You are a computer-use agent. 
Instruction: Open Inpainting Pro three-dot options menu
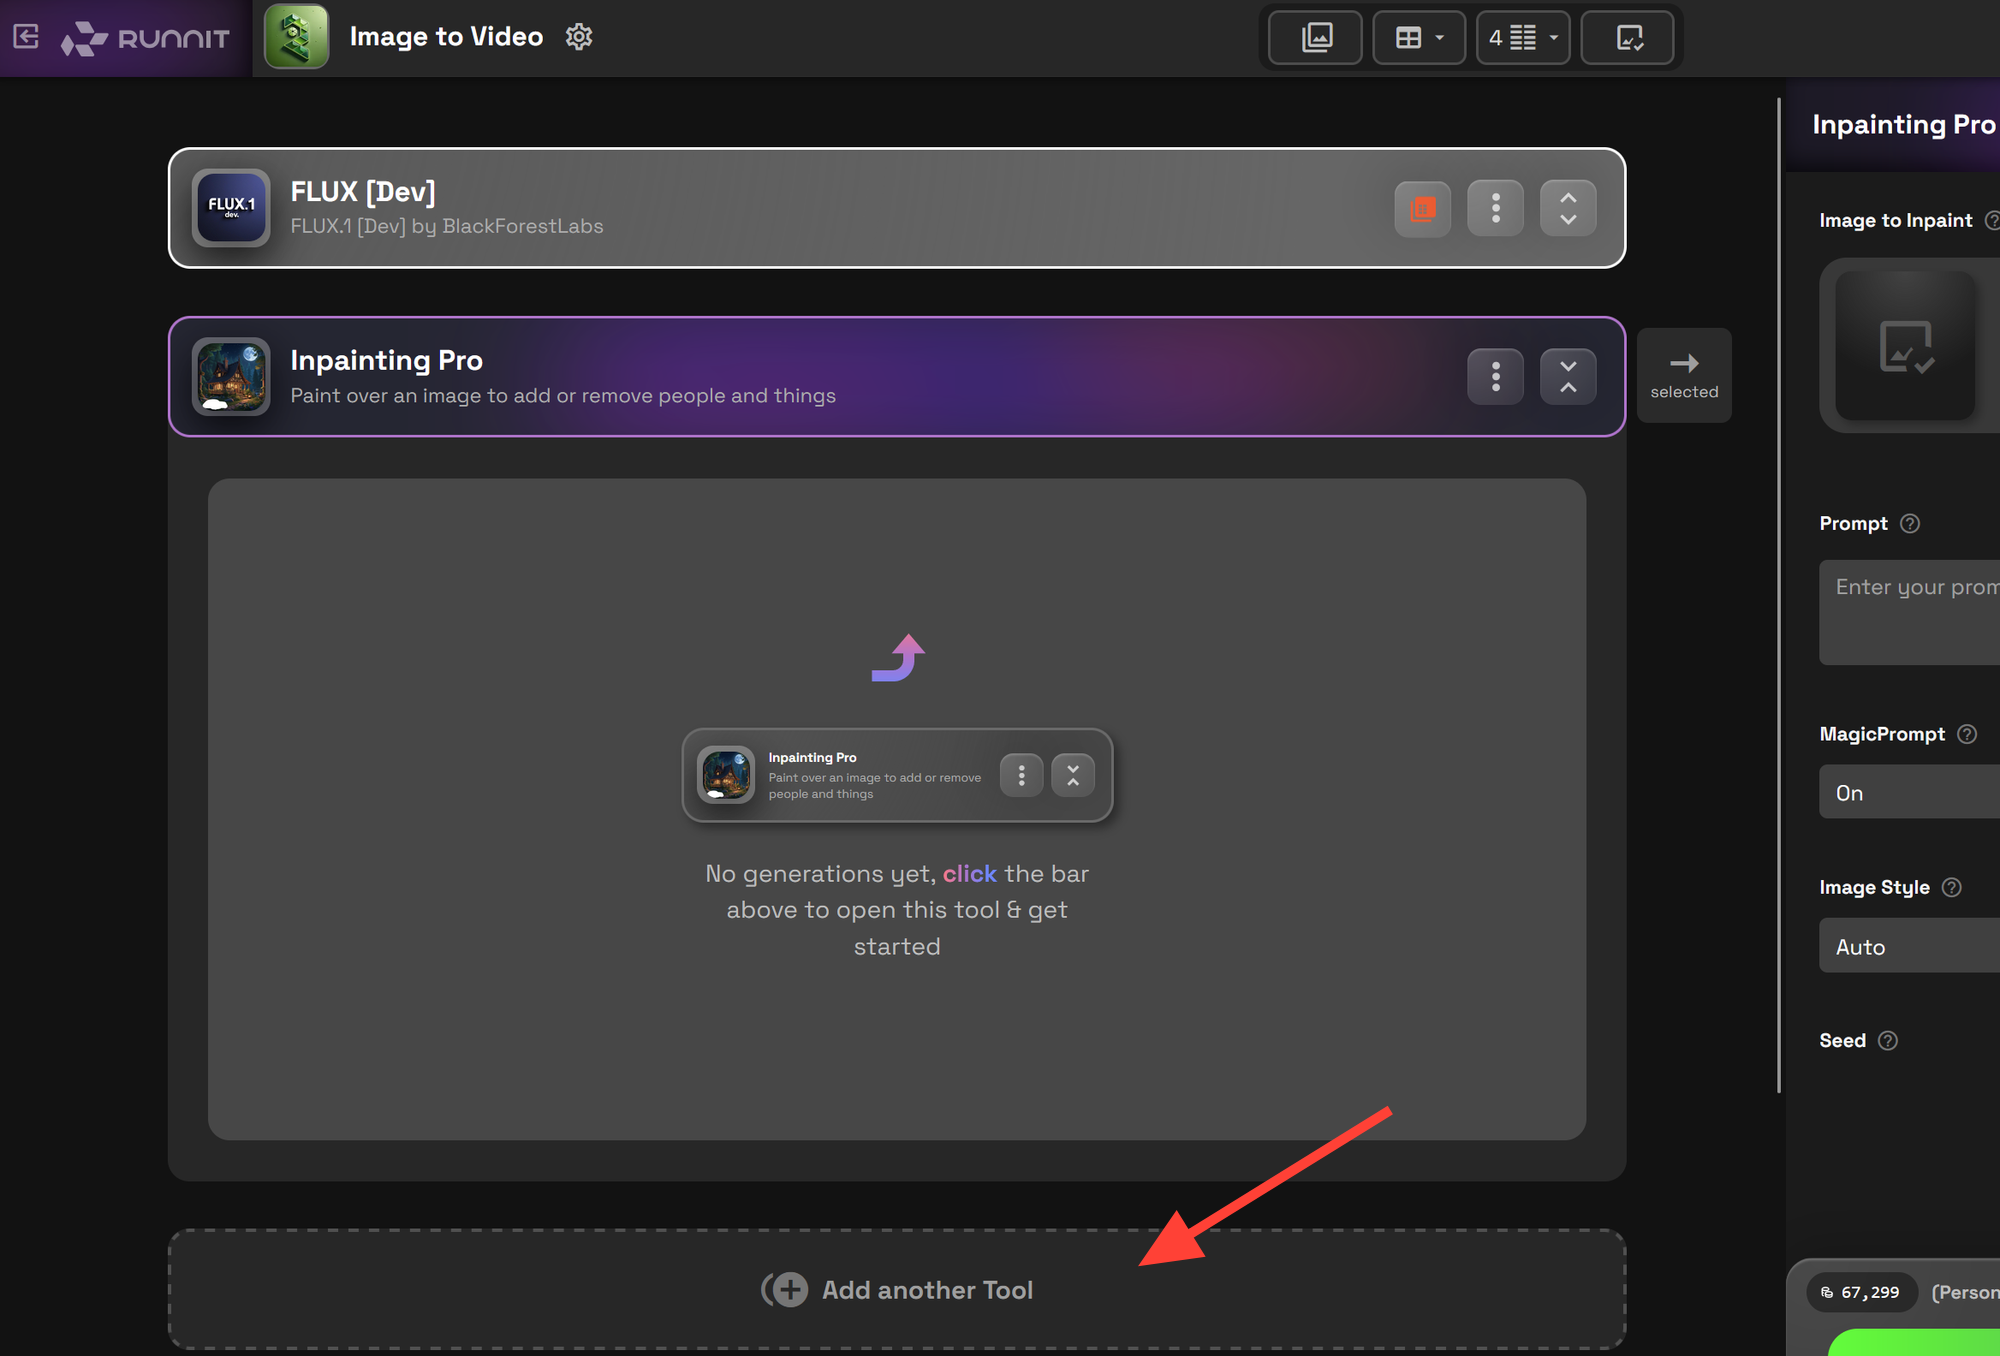(1495, 377)
